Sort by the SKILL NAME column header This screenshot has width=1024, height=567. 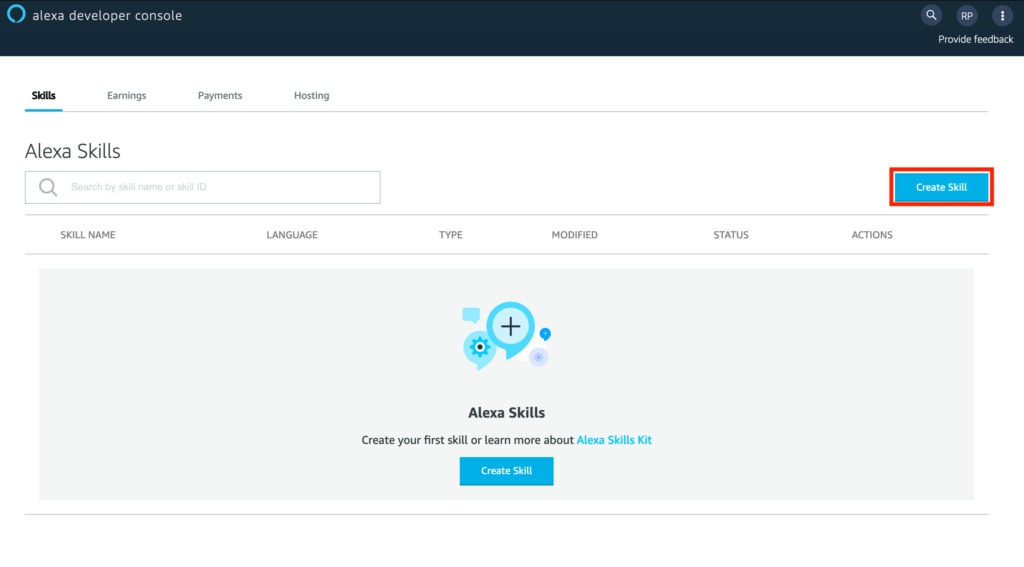[x=88, y=235]
